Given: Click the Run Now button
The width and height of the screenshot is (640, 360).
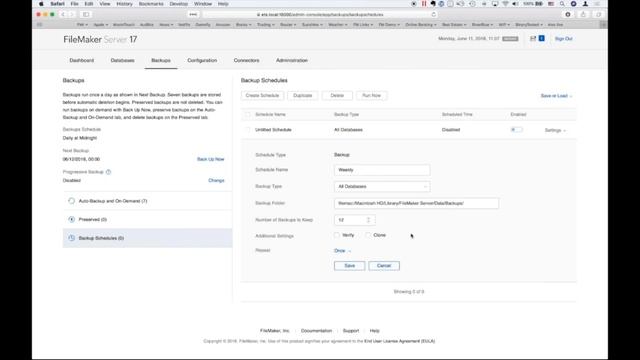Looking at the screenshot, I should click(x=371, y=96).
